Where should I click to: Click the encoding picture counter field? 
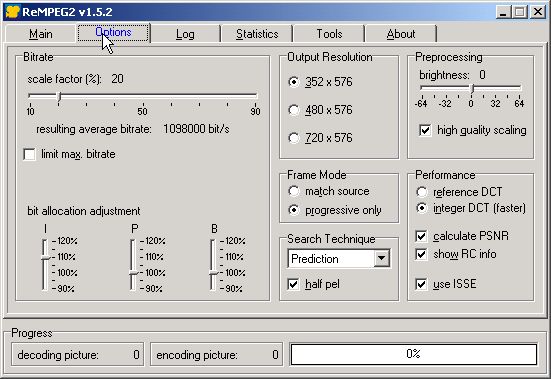(216, 355)
